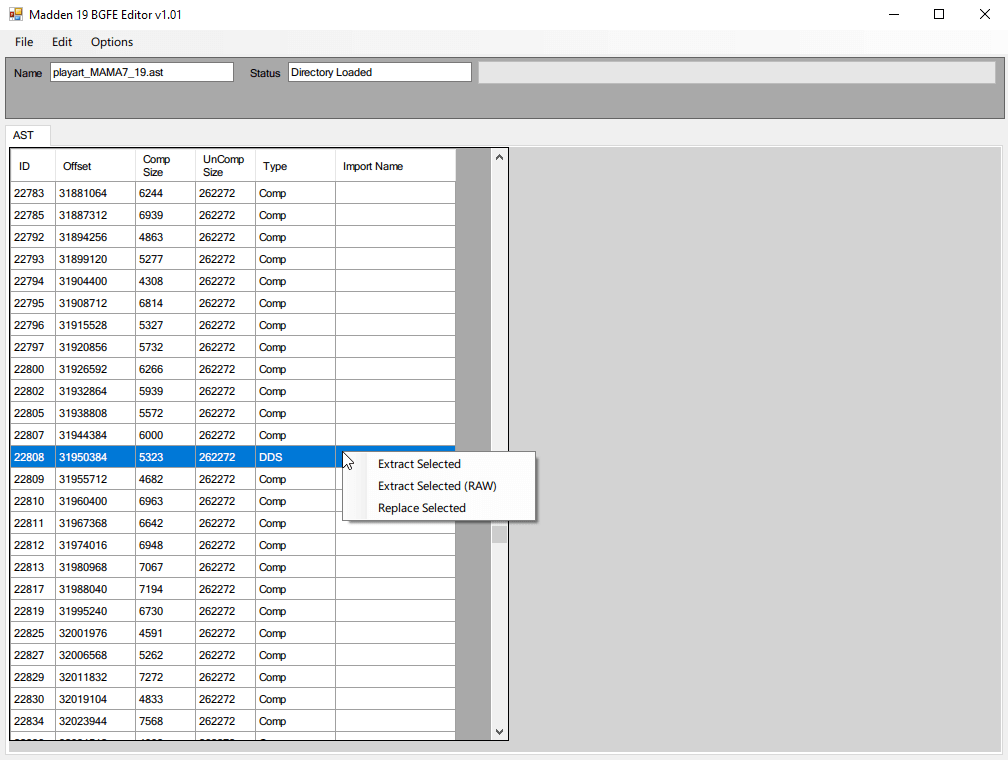
Task: Click UnComp size cell in row 22800
Action: pos(226,369)
